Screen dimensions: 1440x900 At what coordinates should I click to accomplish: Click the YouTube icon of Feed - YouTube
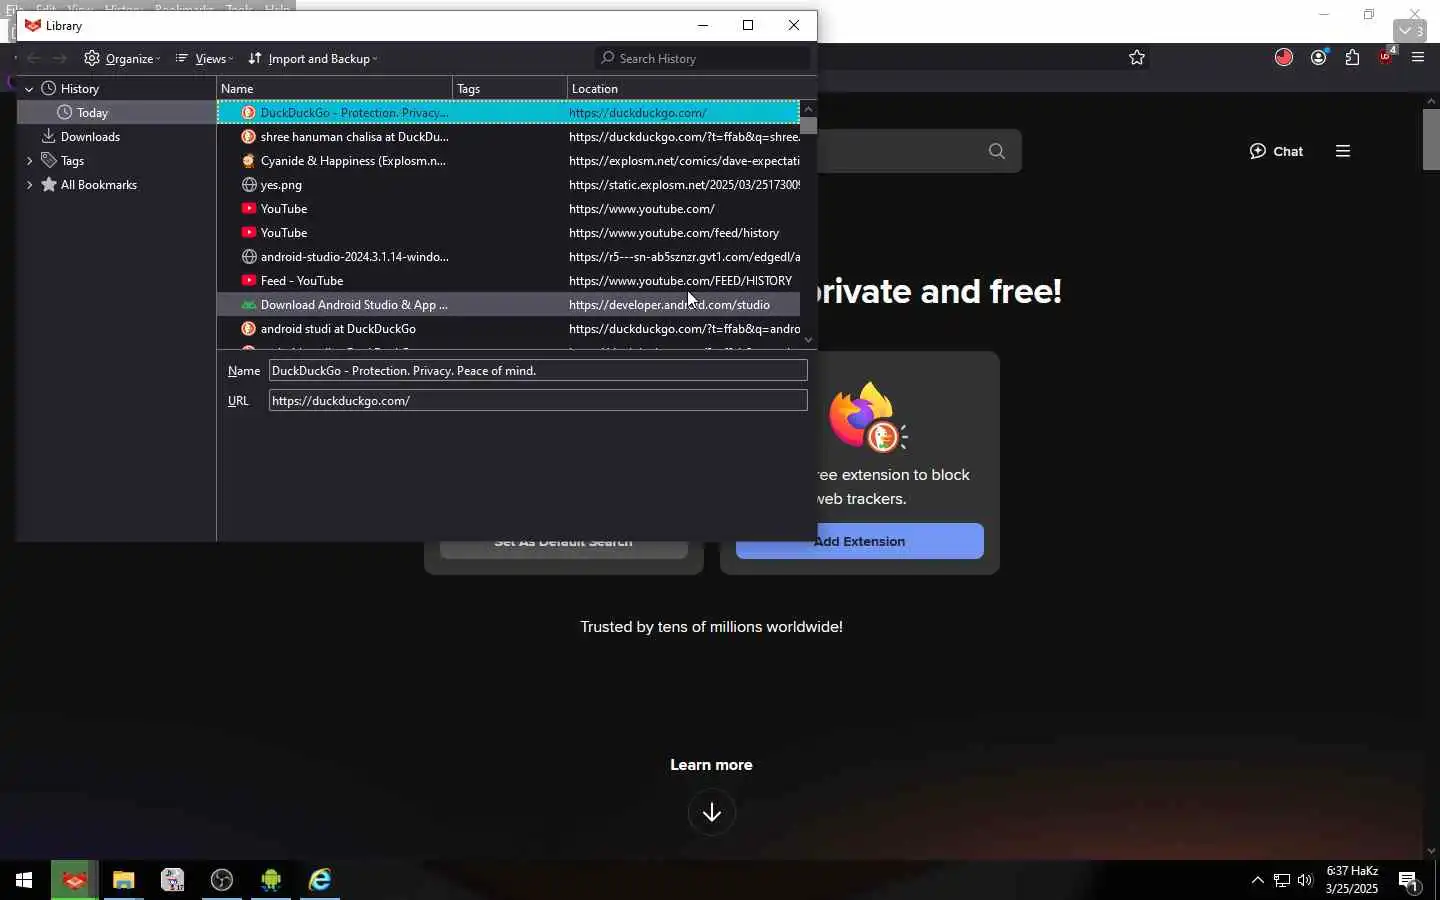point(249,281)
